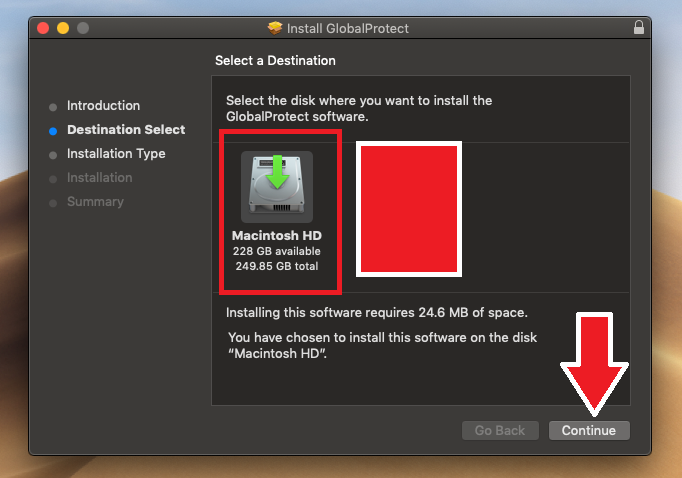Click the padlock icon in title bar
Viewport: 682px width, 478px height.
point(638,28)
